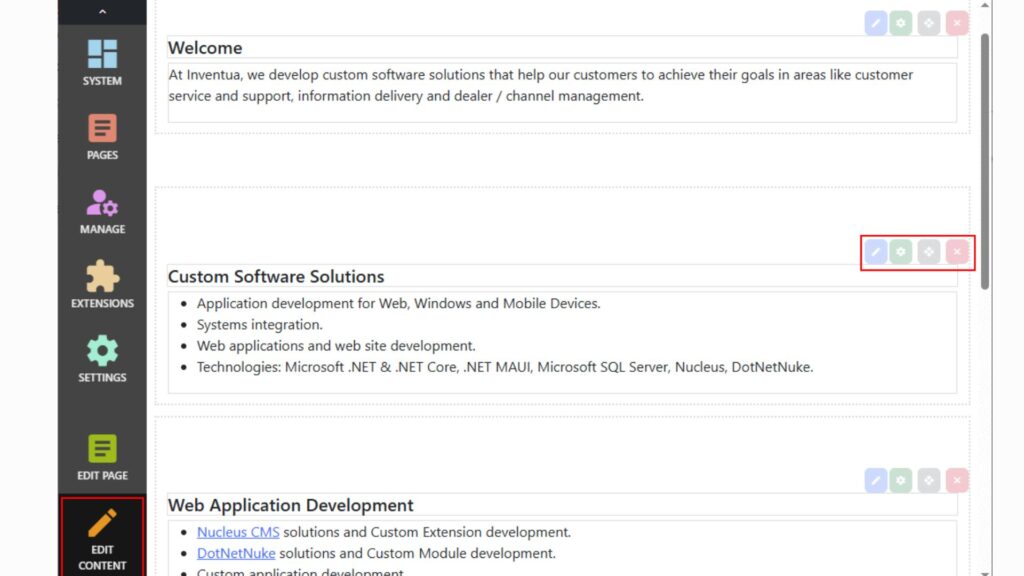The width and height of the screenshot is (1024, 576).
Task: Edit the Web Application Development module
Action: (876, 480)
